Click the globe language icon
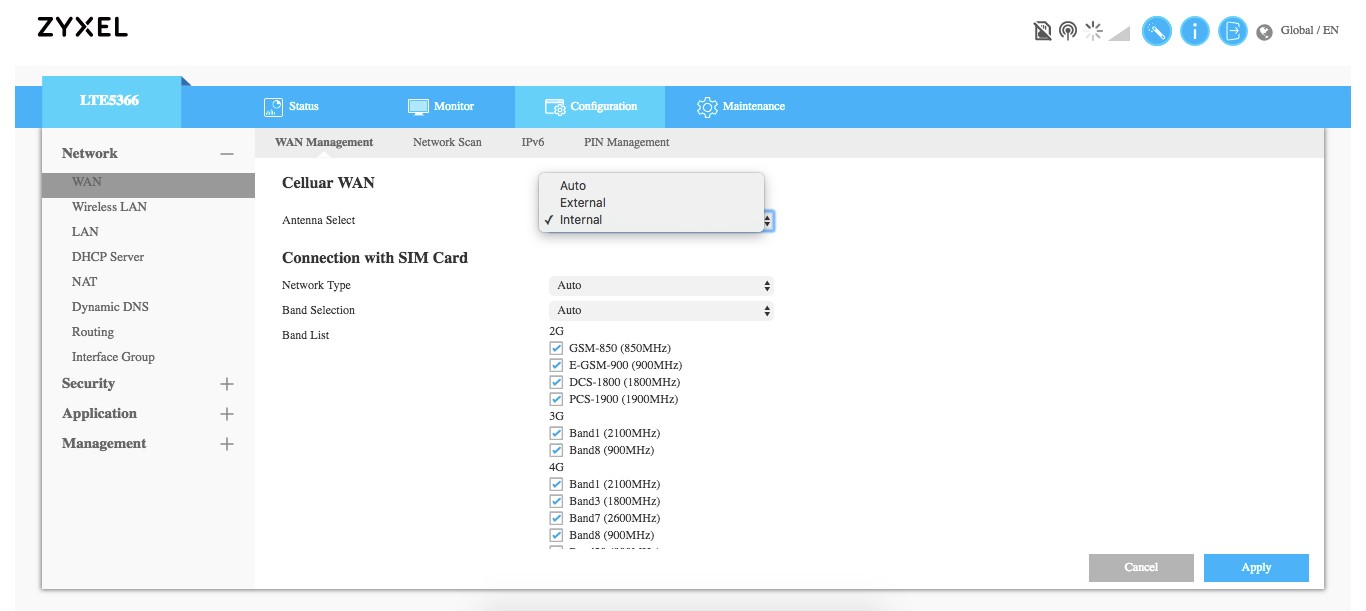Image resolution: width=1366 pixels, height=611 pixels. [1264, 32]
